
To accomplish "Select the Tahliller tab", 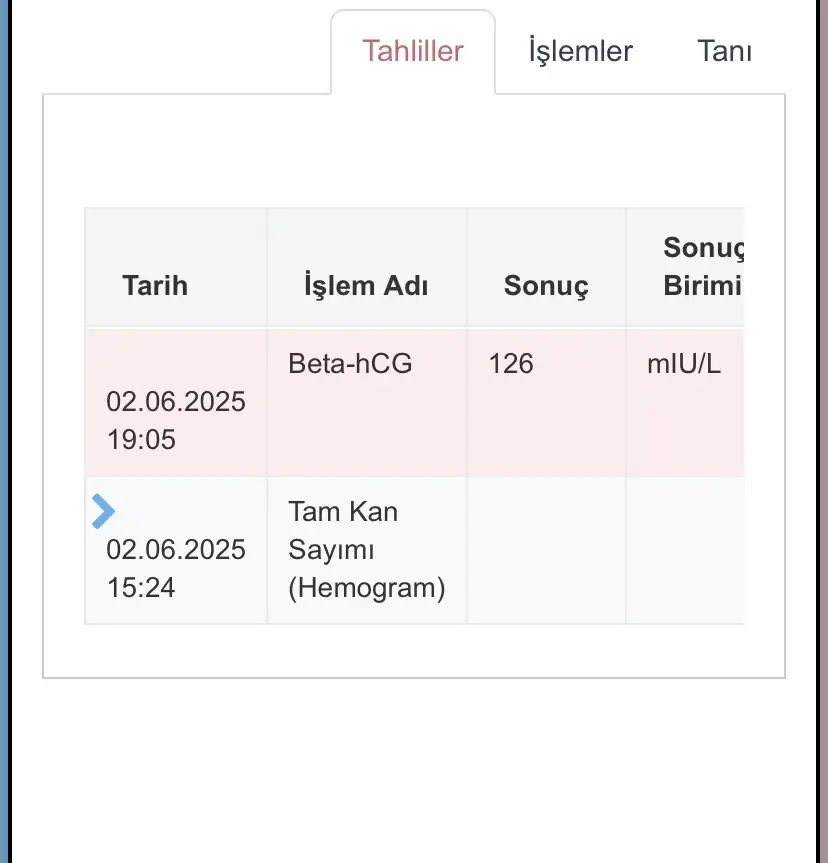I will pyautogui.click(x=413, y=51).
